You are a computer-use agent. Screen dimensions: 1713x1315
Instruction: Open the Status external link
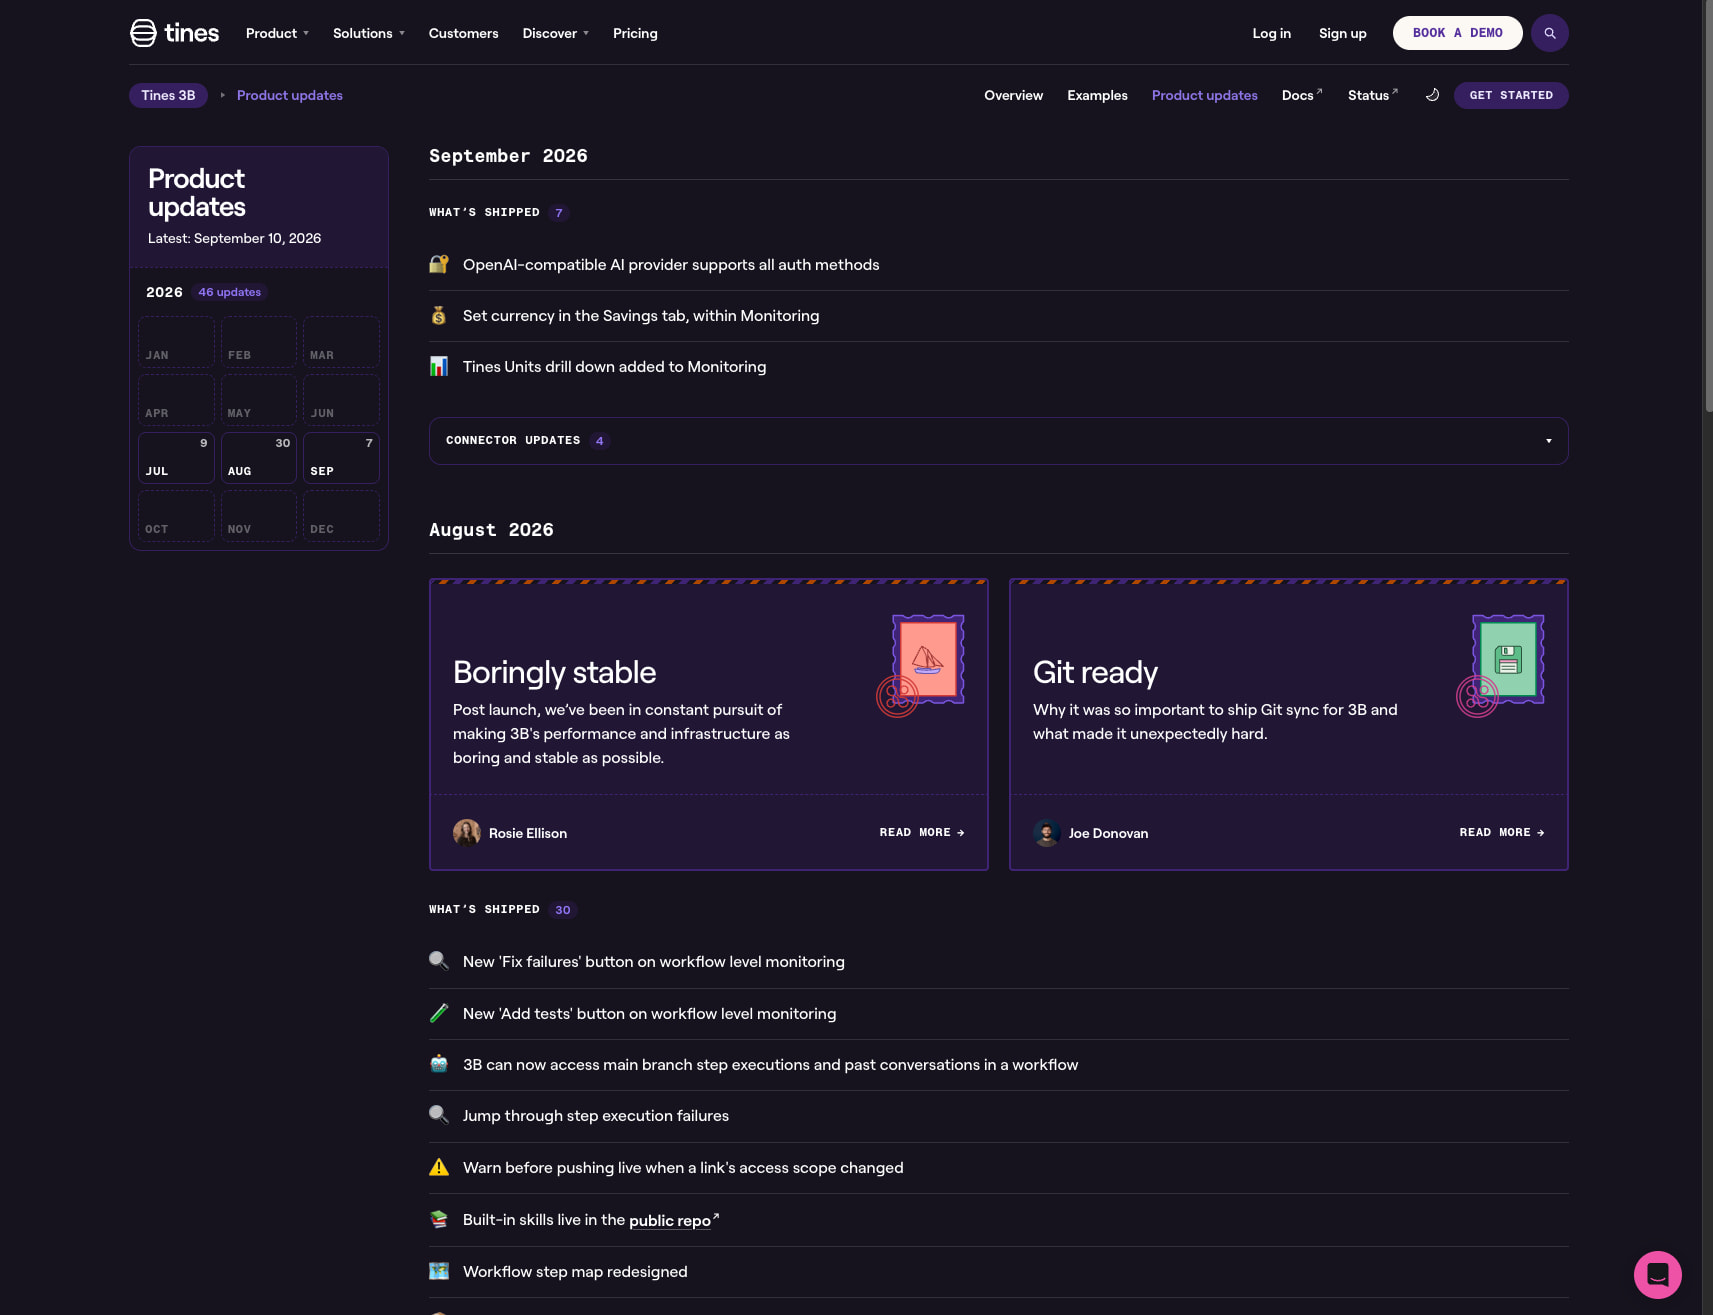coord(1373,95)
